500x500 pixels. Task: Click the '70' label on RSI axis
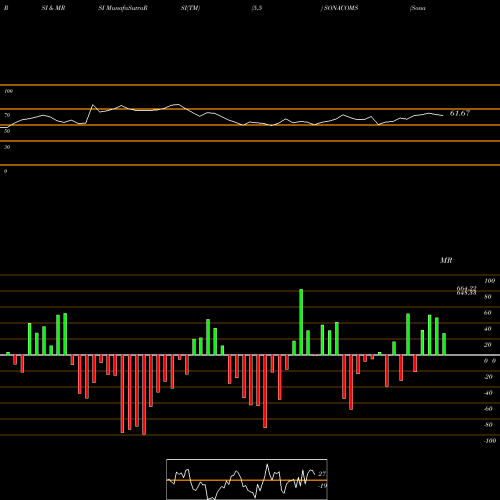click(x=7, y=115)
